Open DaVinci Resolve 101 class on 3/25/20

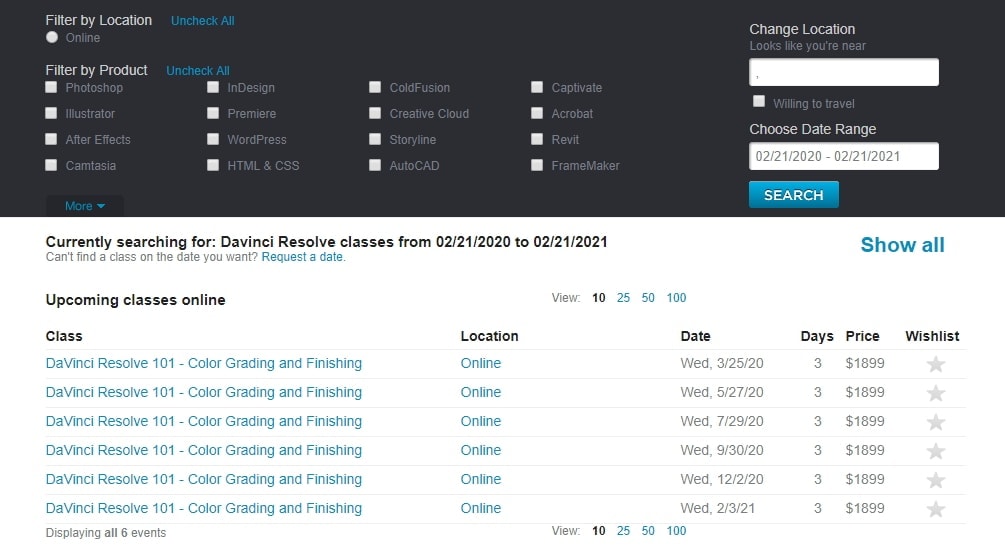click(x=204, y=364)
